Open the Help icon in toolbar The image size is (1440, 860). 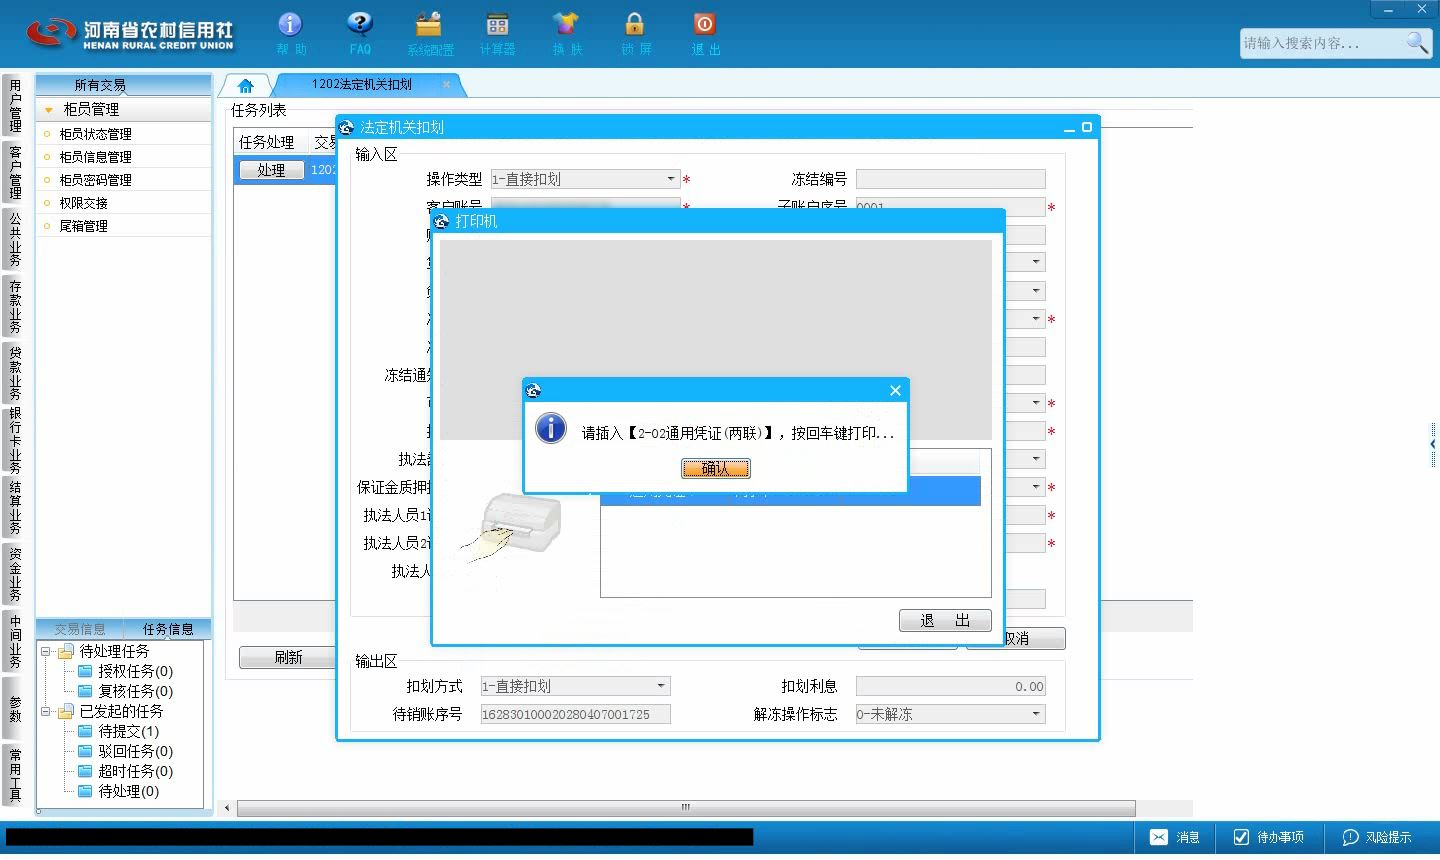291,33
